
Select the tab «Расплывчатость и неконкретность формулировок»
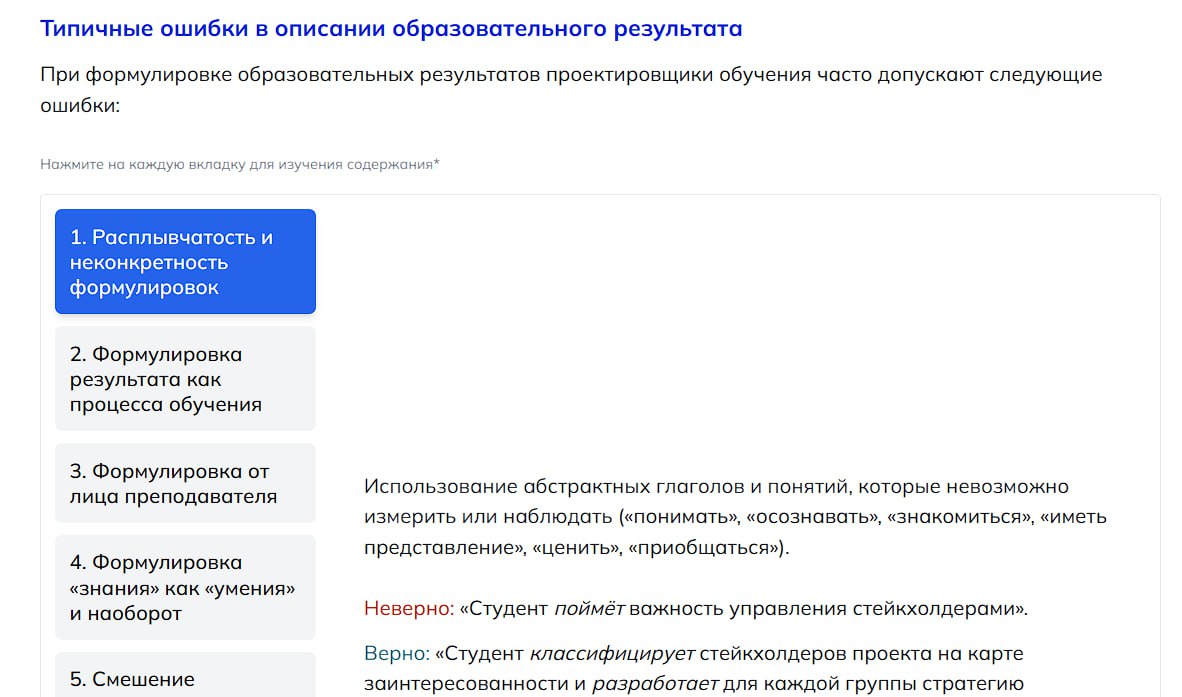click(185, 262)
